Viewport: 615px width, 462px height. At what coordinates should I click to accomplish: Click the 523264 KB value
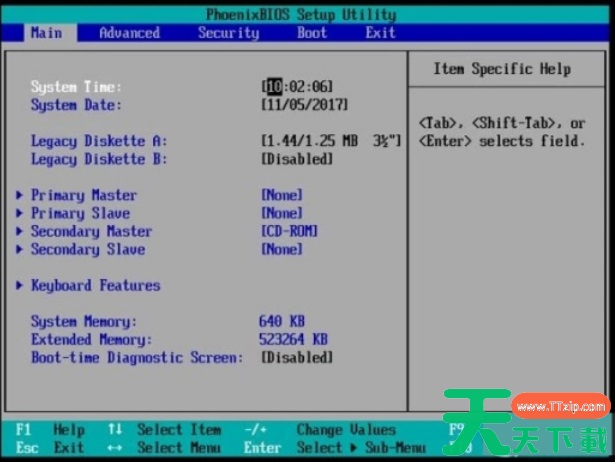coord(293,339)
